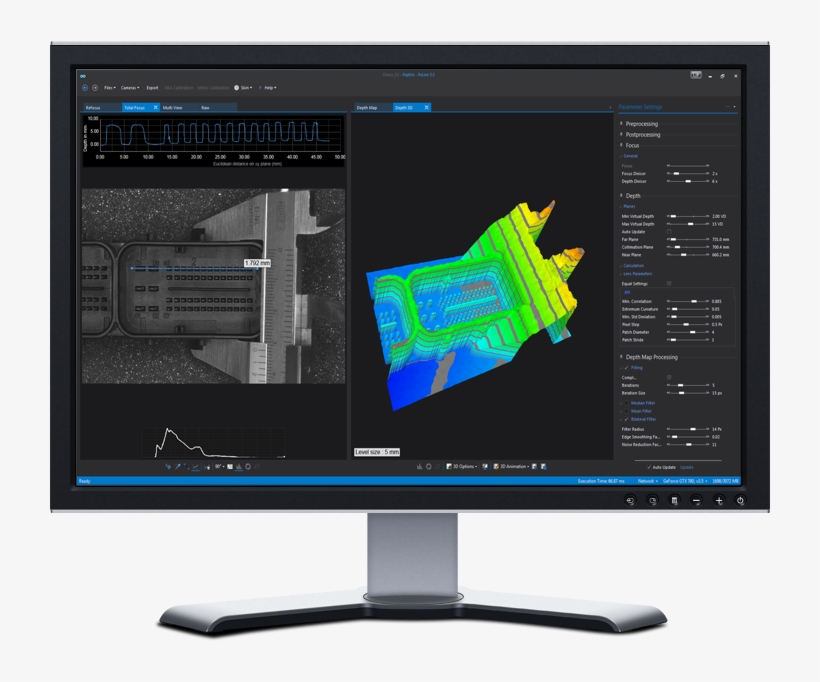Click the monitor minus button icon

pos(696,500)
